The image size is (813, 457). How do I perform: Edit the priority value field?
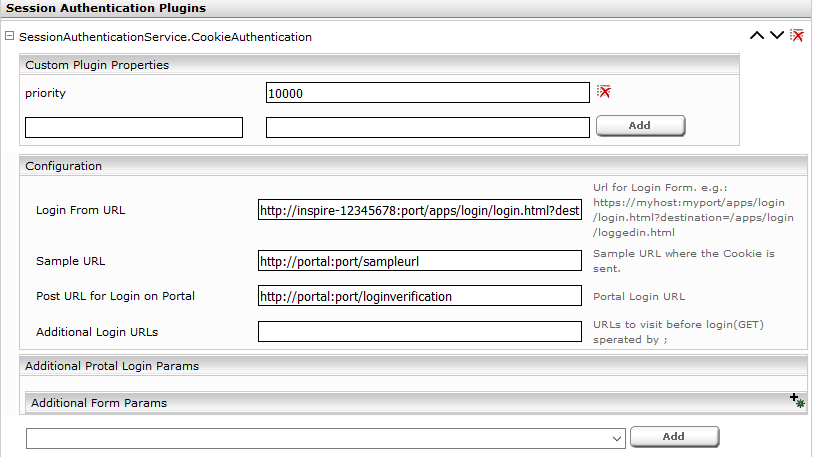428,93
